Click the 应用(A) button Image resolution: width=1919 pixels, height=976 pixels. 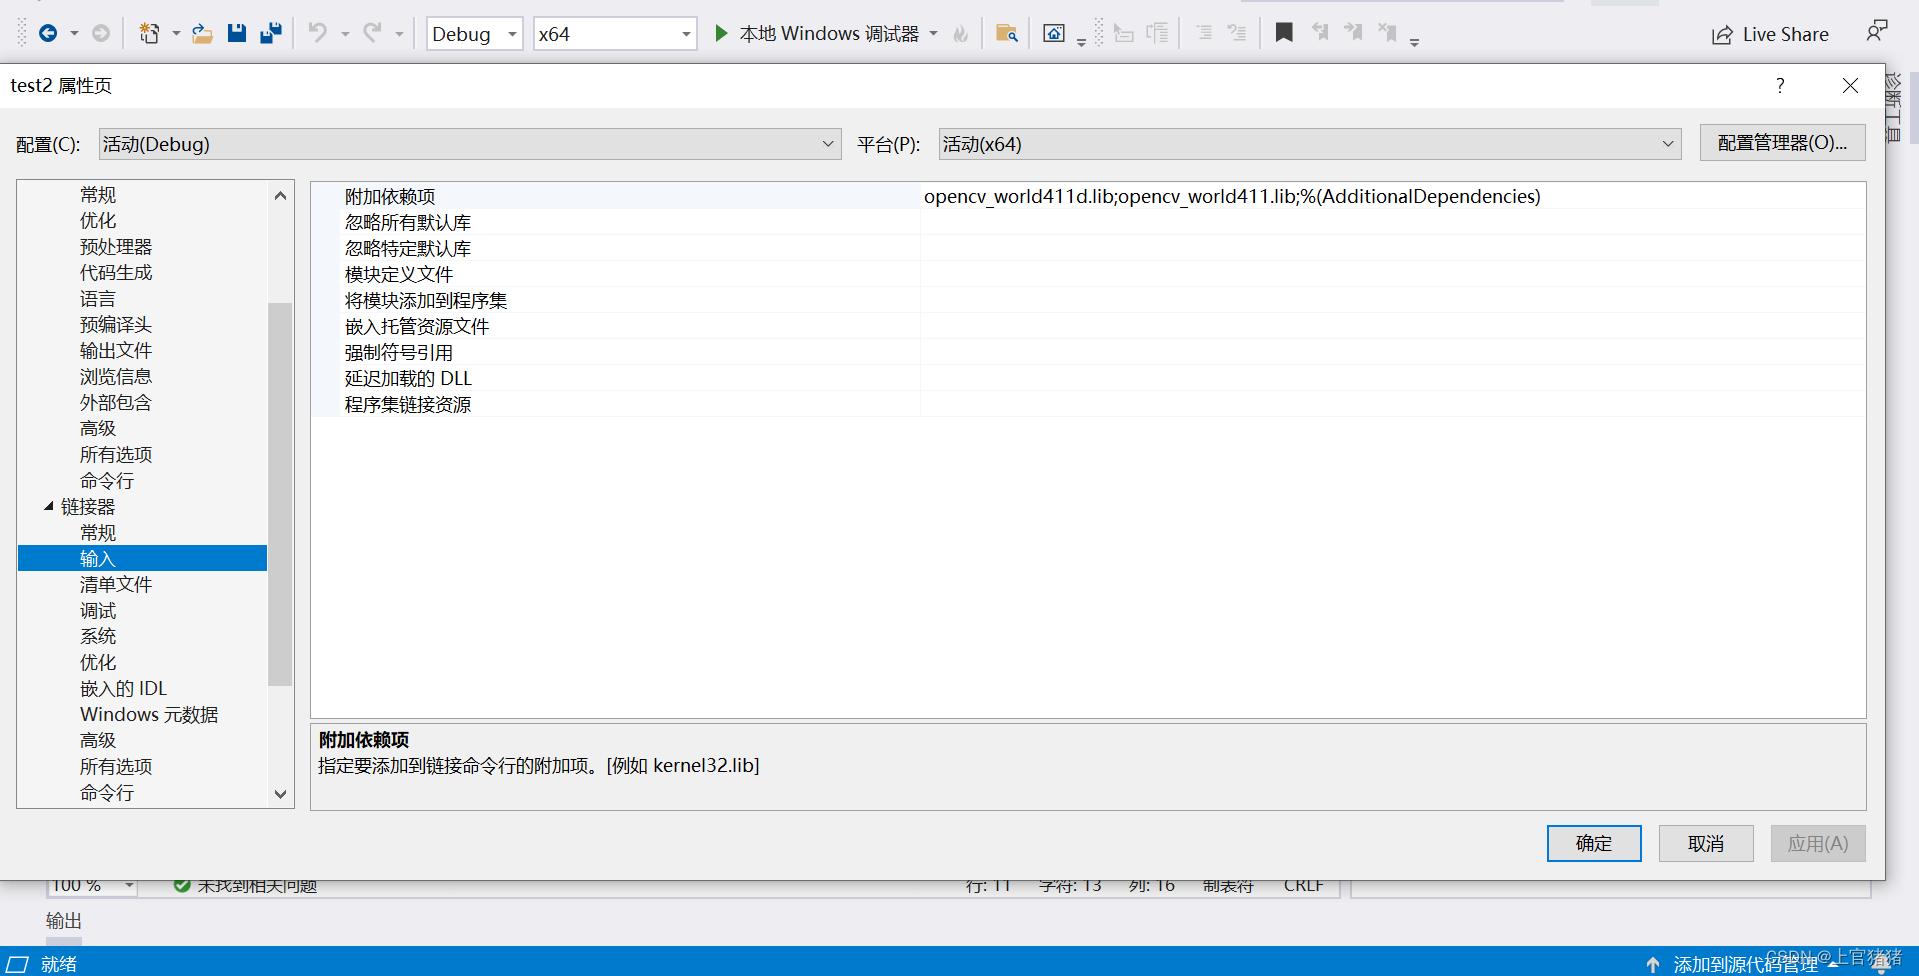[1818, 843]
